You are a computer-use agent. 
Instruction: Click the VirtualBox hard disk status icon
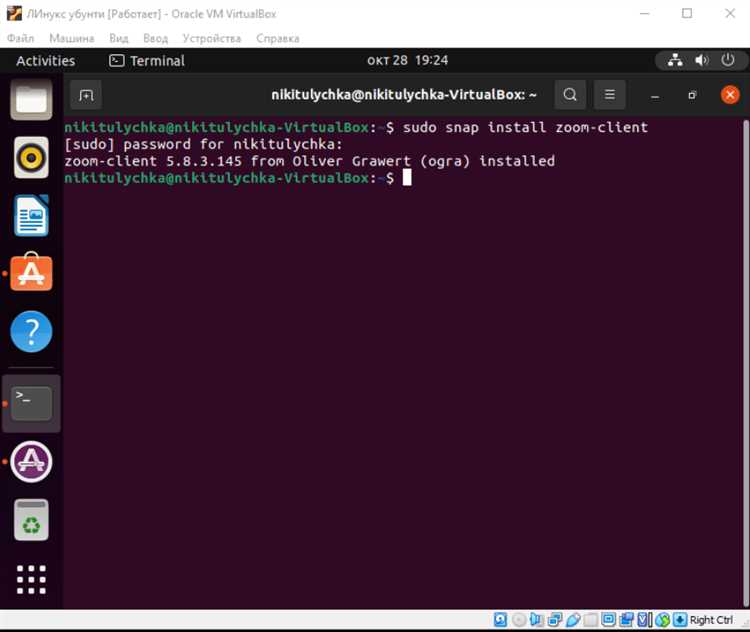(x=500, y=620)
